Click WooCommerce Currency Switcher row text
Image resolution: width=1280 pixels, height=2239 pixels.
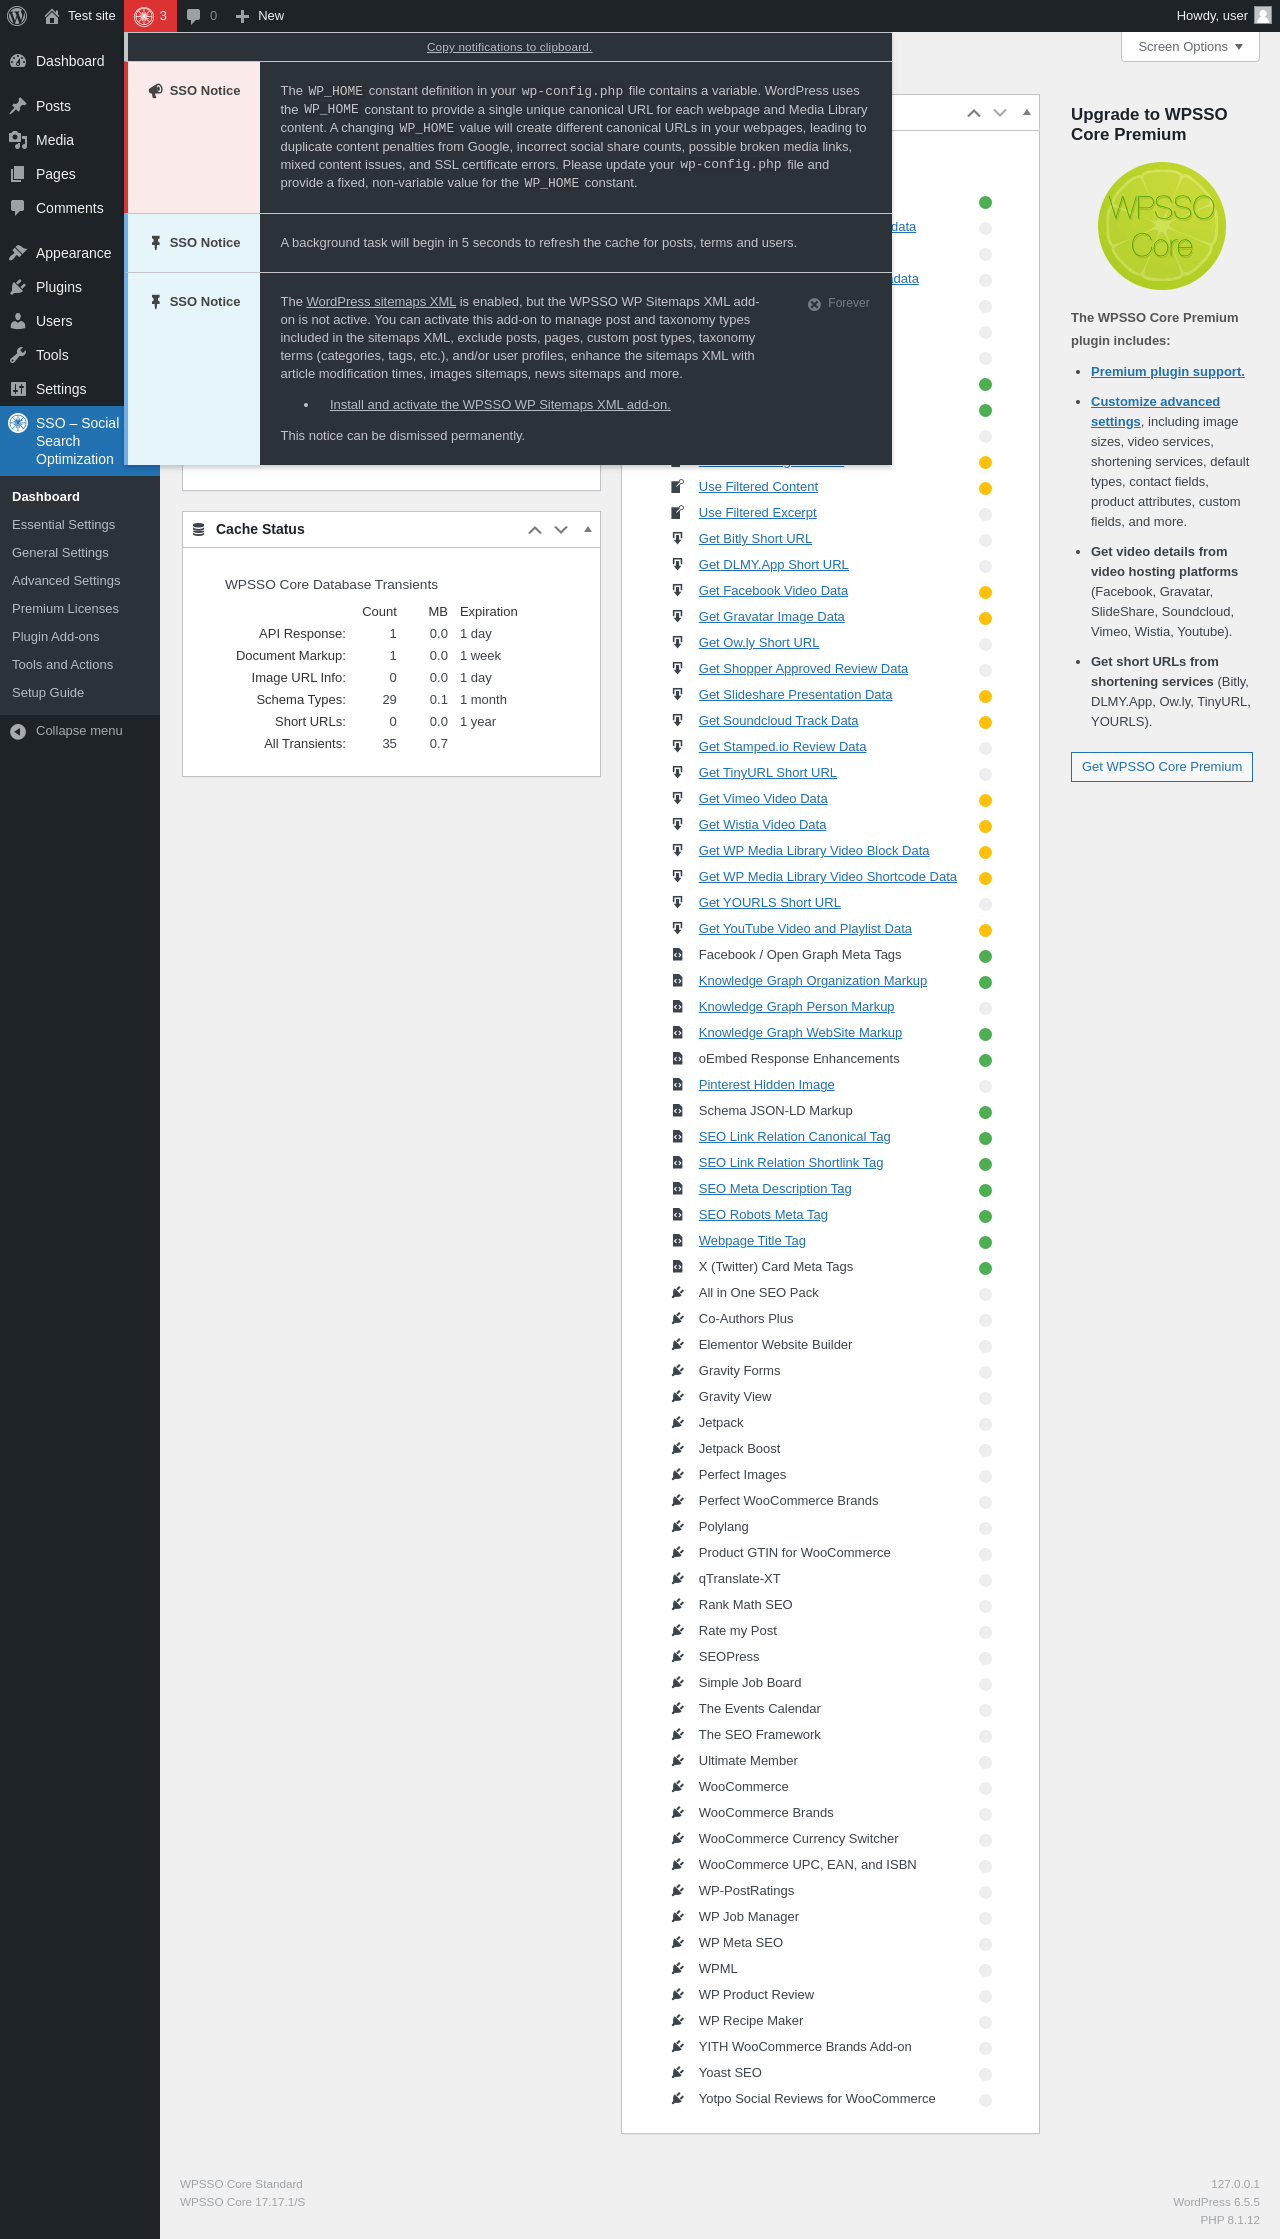798,1839
